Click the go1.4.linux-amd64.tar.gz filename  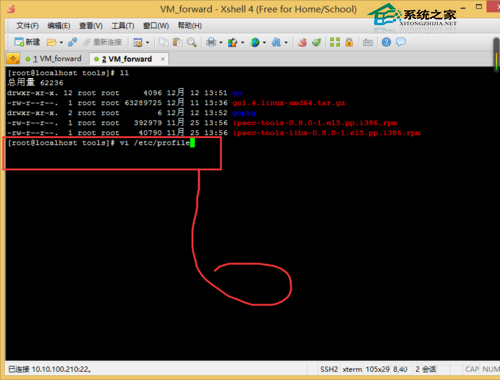(x=289, y=103)
